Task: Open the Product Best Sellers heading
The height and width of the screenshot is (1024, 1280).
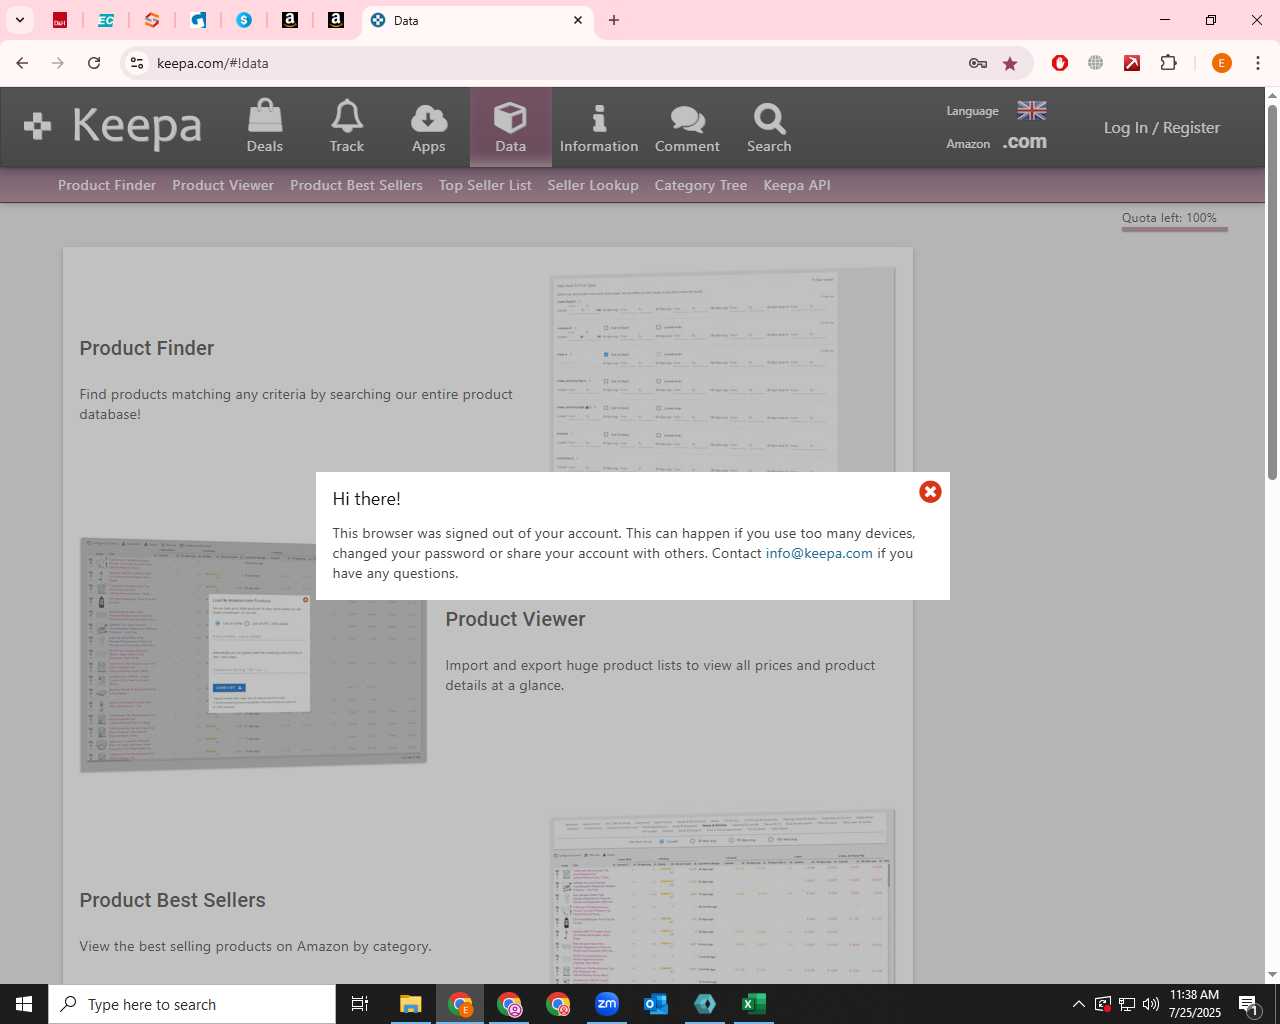Action: [x=172, y=900]
